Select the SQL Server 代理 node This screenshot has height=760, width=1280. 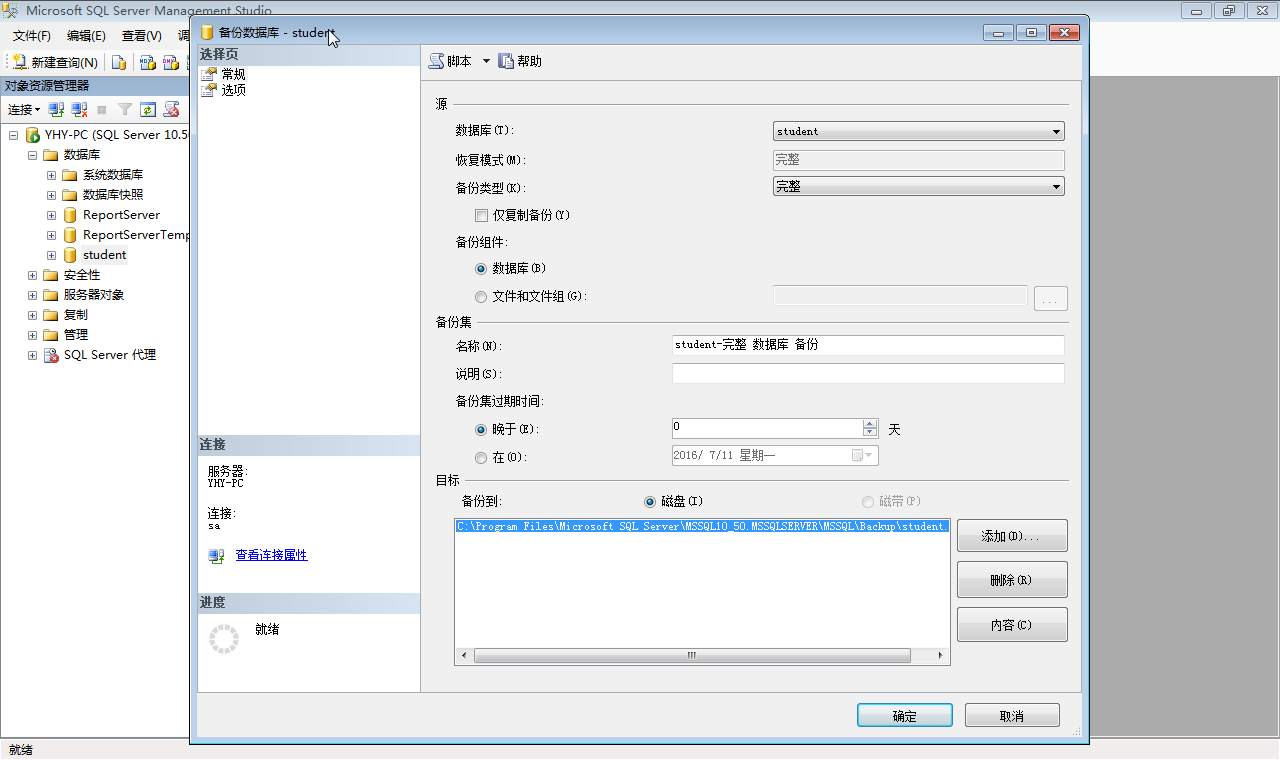pyautogui.click(x=110, y=355)
